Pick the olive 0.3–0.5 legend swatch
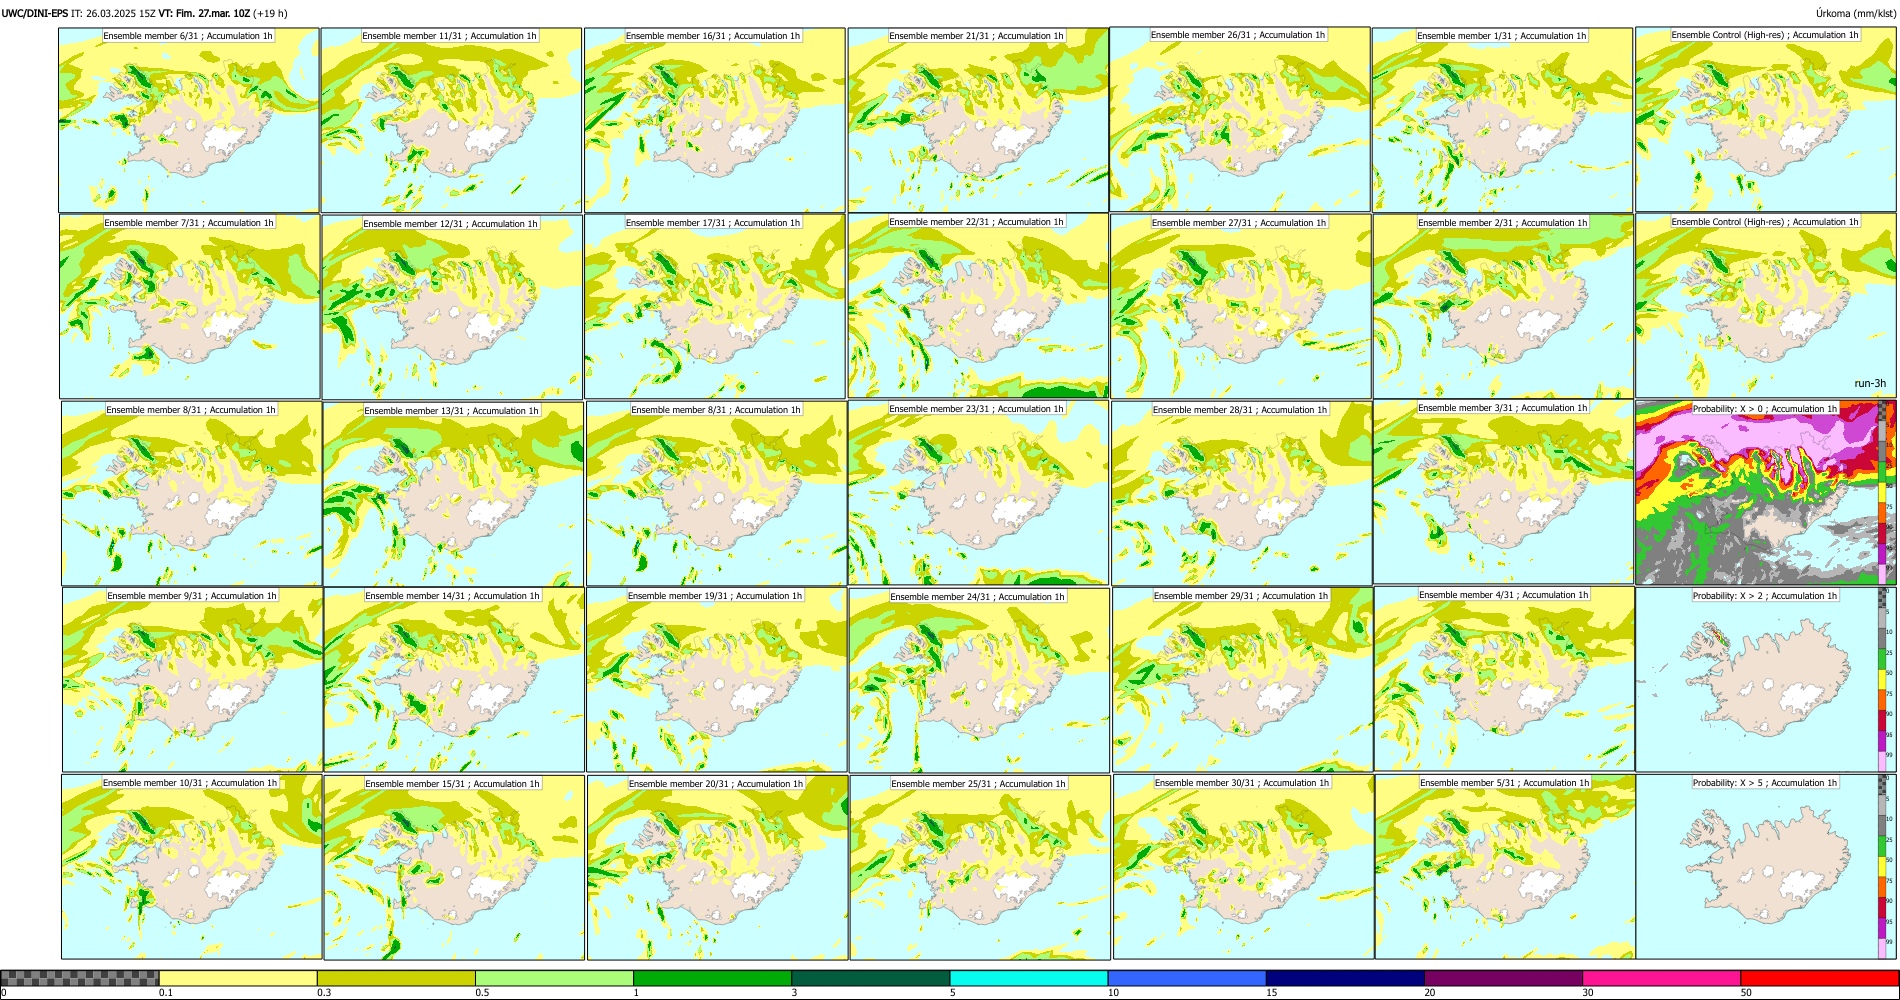Screen dimensions: 1900x1000 point(396,978)
